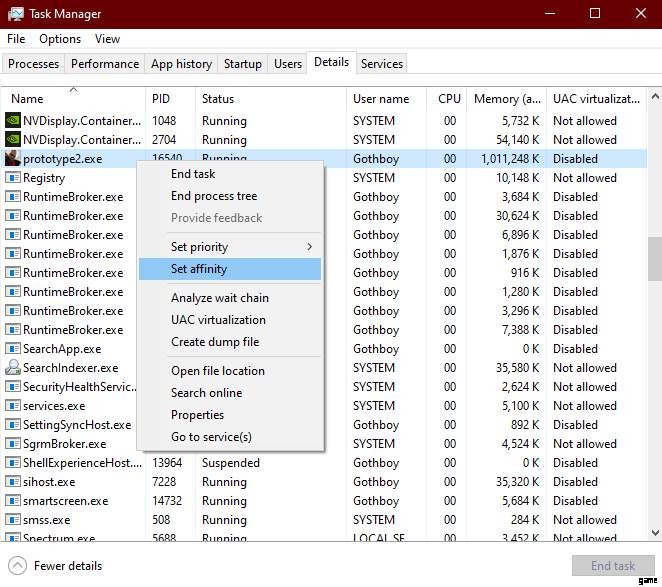This screenshot has width=662, height=587.
Task: Toggle UAC virtualization from the context menu
Action: pos(230,320)
